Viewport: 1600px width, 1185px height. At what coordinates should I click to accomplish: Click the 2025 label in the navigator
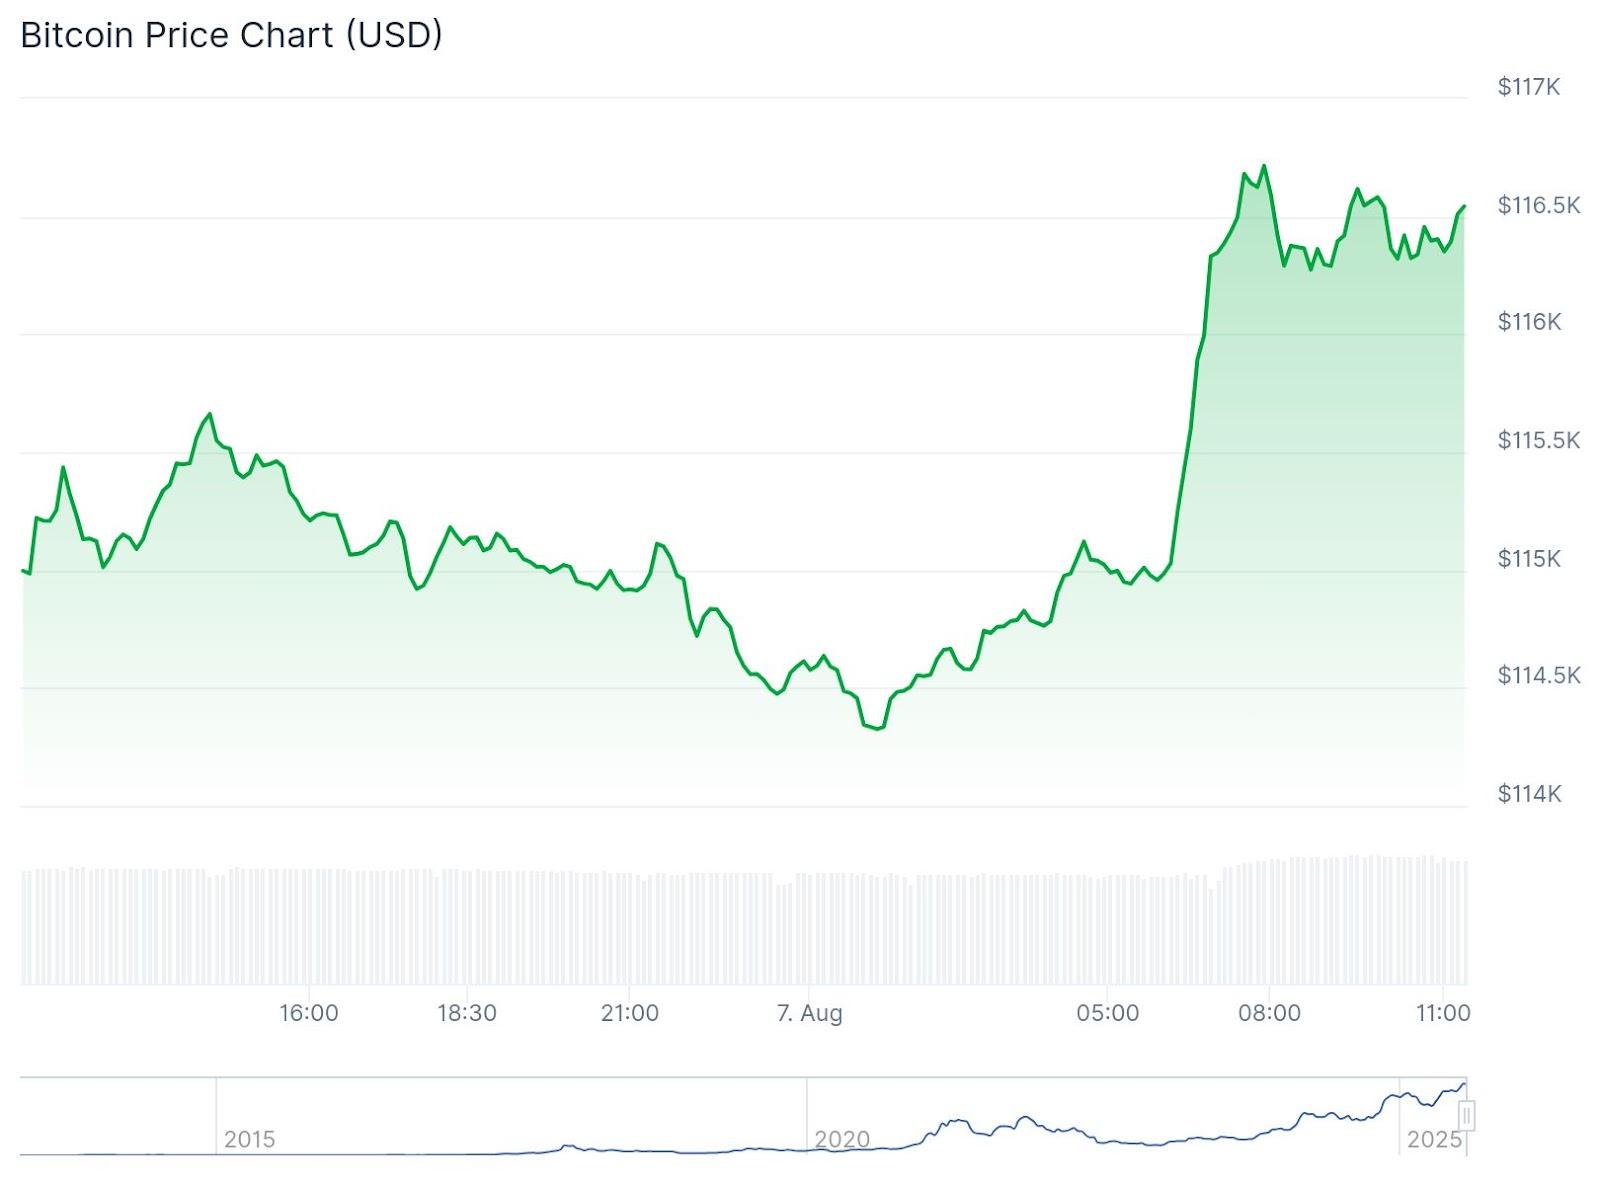pos(1433,1139)
